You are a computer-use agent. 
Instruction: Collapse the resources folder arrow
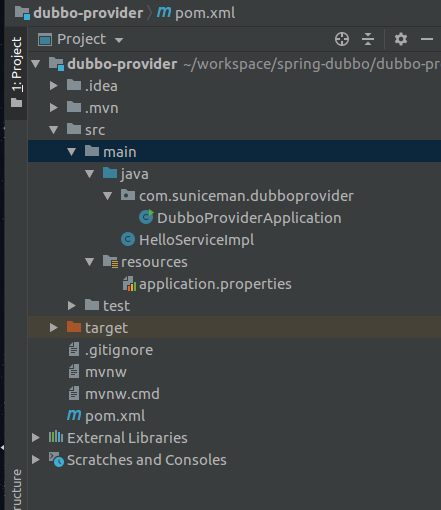89,262
